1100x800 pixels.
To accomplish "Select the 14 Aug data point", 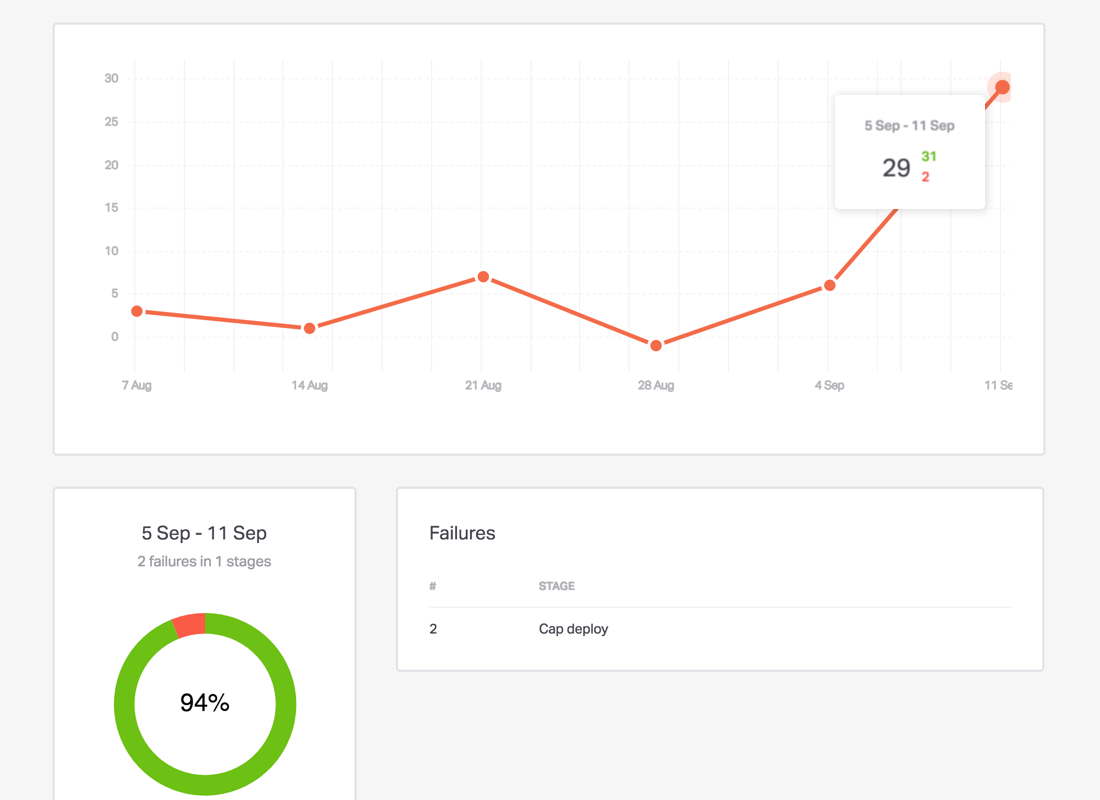I will [309, 327].
